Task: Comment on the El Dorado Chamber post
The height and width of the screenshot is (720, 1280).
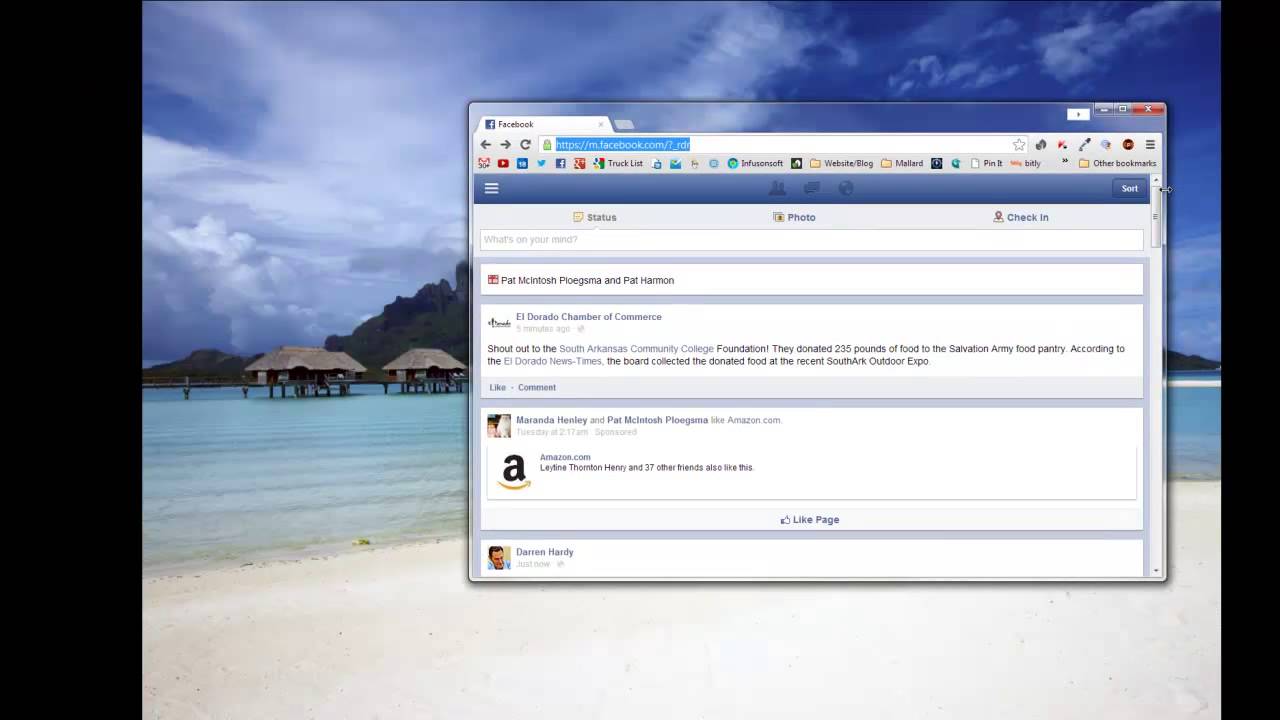Action: click(537, 387)
